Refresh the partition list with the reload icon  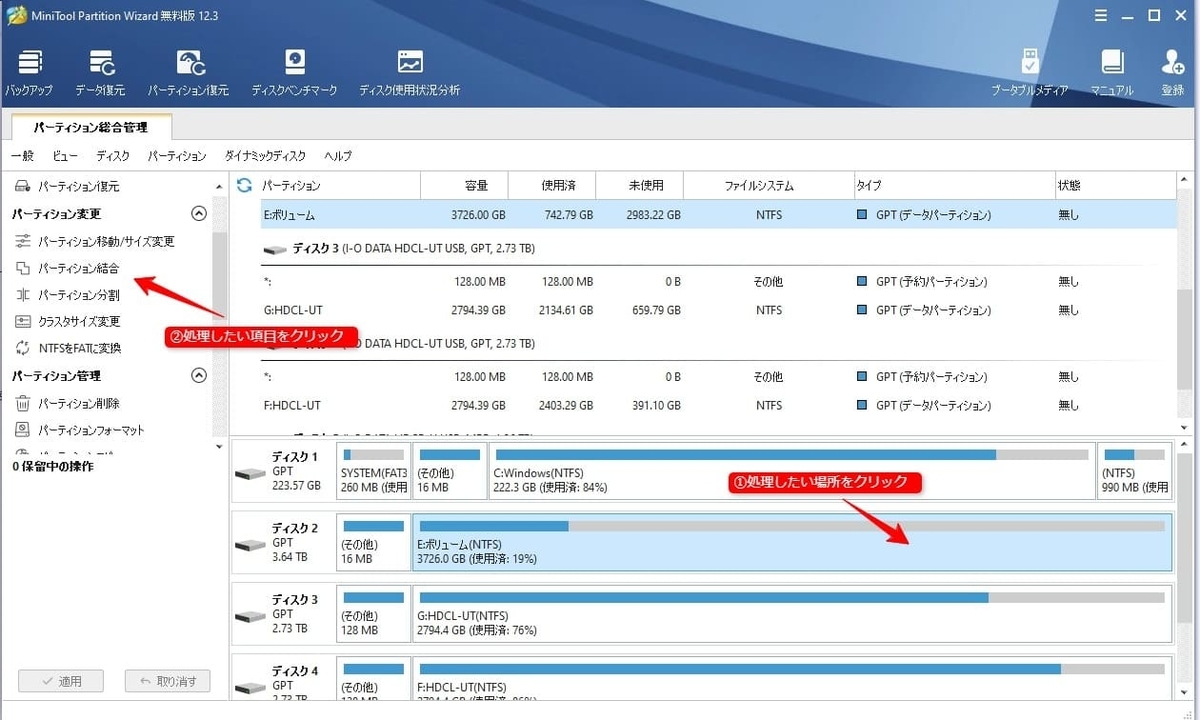click(x=243, y=185)
